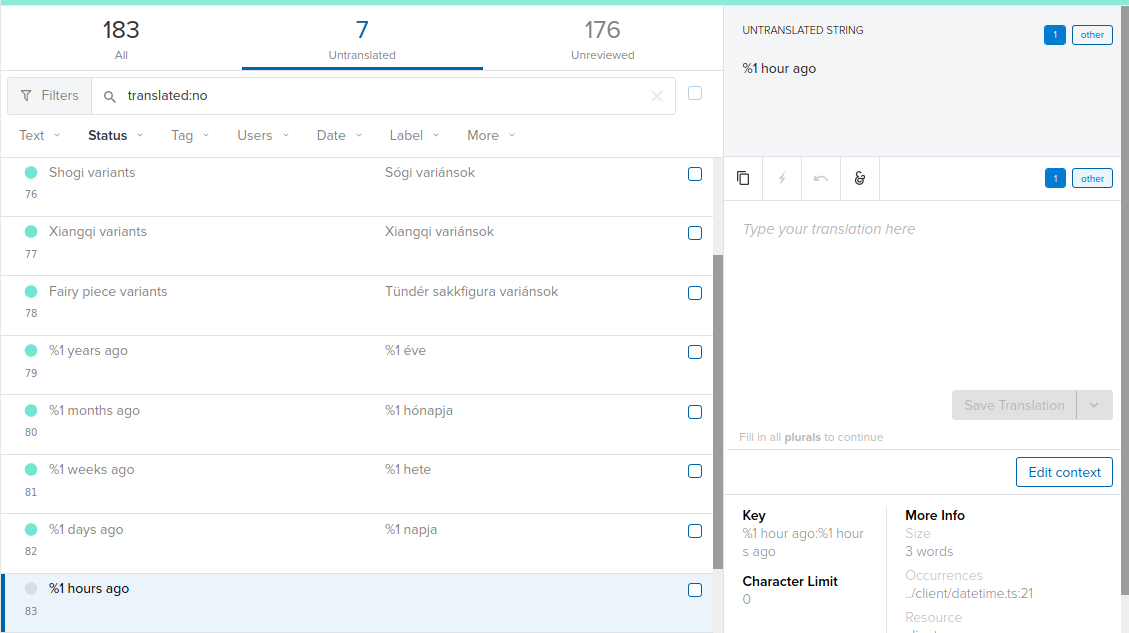Click the %1 napja translation
The width and height of the screenshot is (1129, 633).
[411, 529]
